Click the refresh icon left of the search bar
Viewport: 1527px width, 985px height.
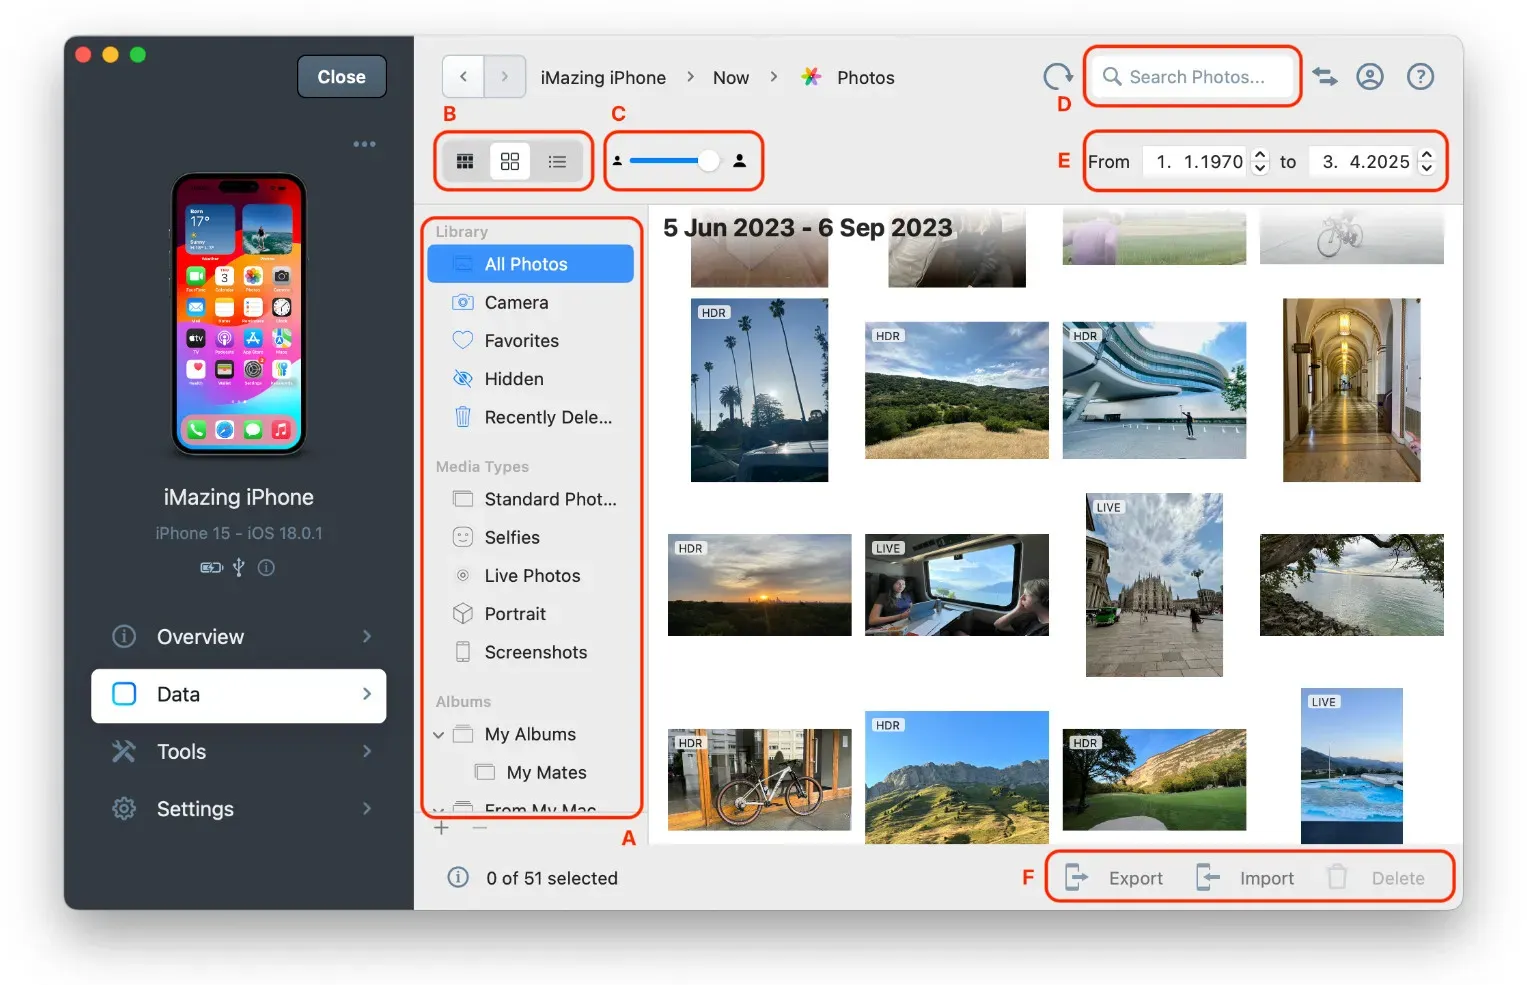click(1056, 76)
